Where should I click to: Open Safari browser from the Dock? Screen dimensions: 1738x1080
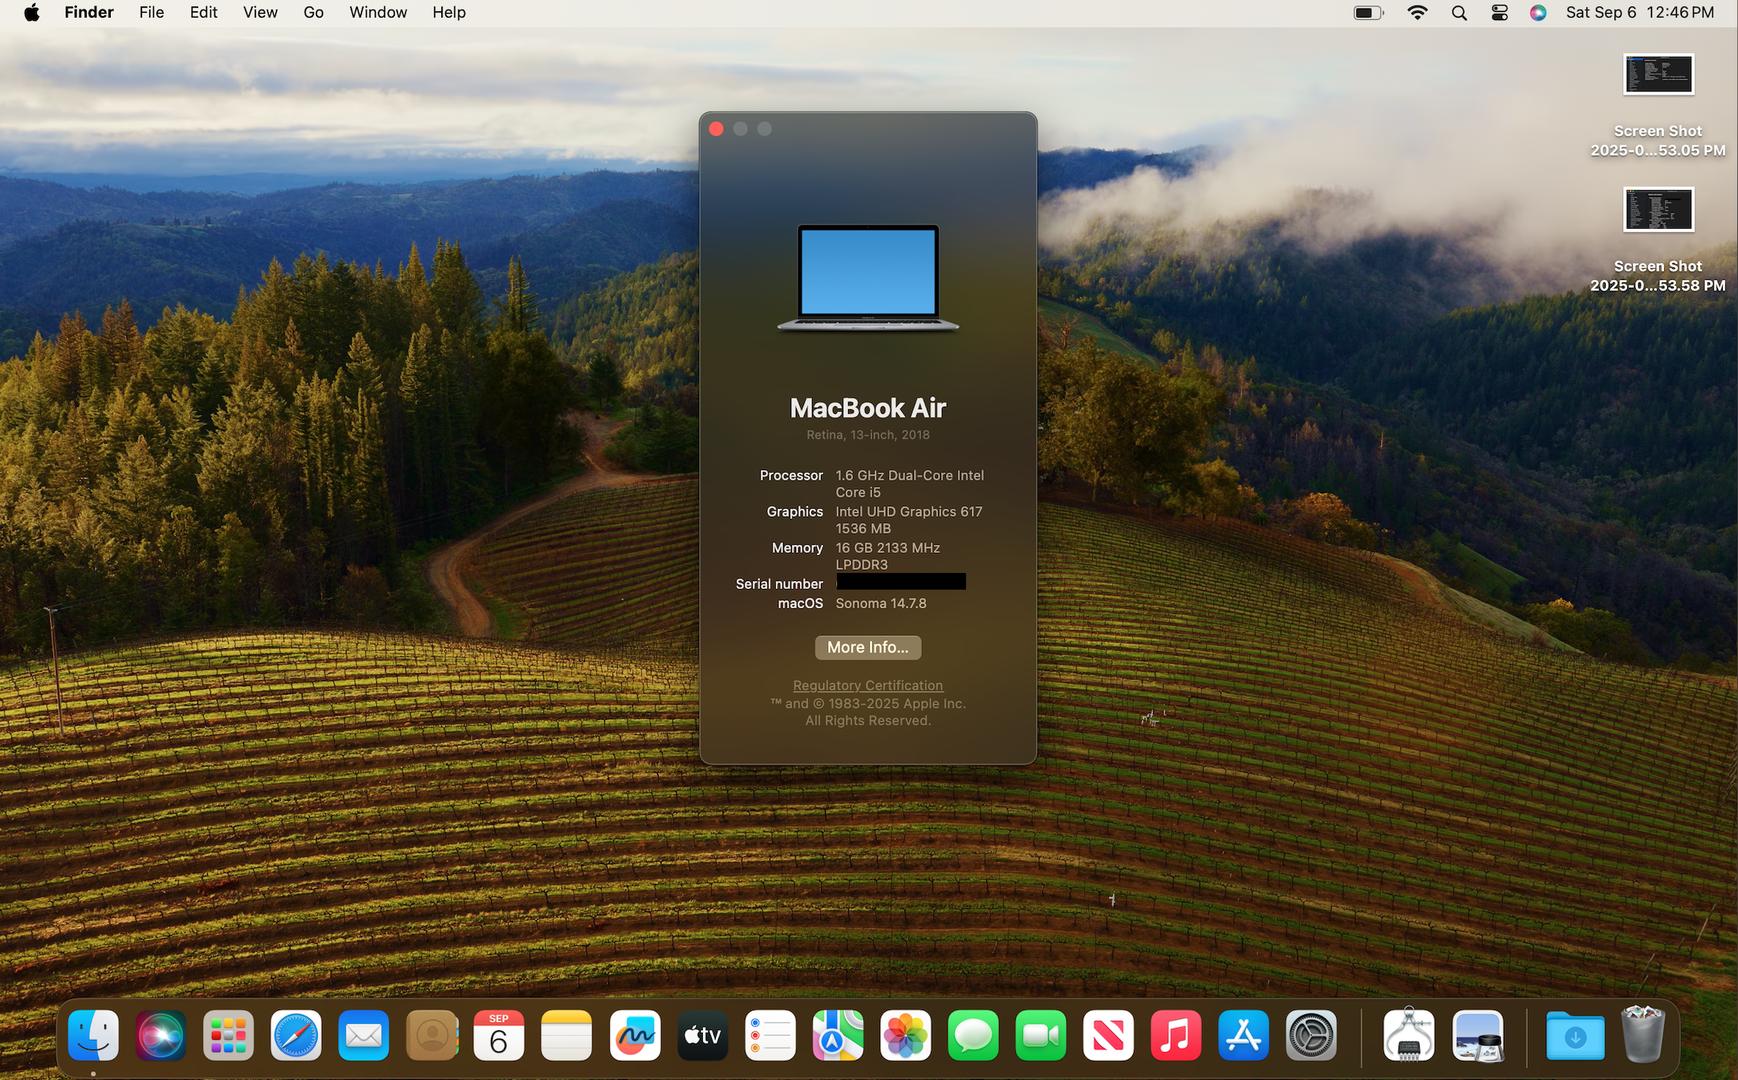(296, 1035)
